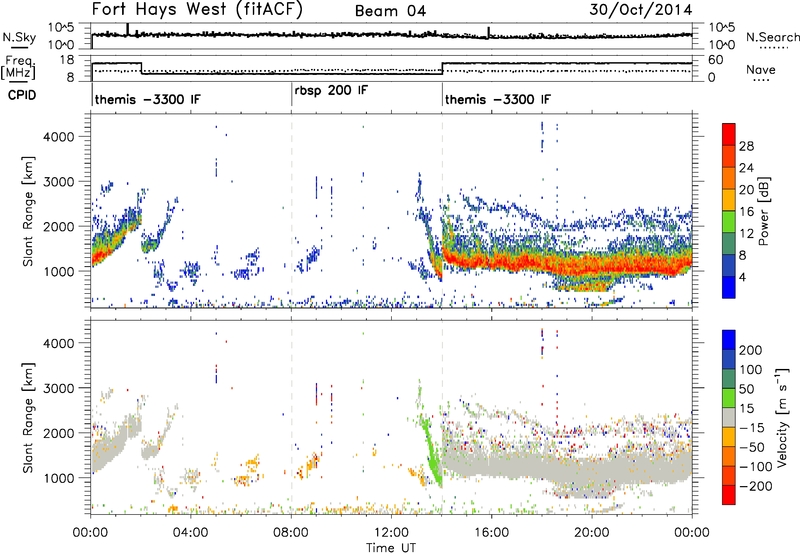Click the 'Nave' legend label
This screenshot has height=554, width=800.
click(x=761, y=69)
